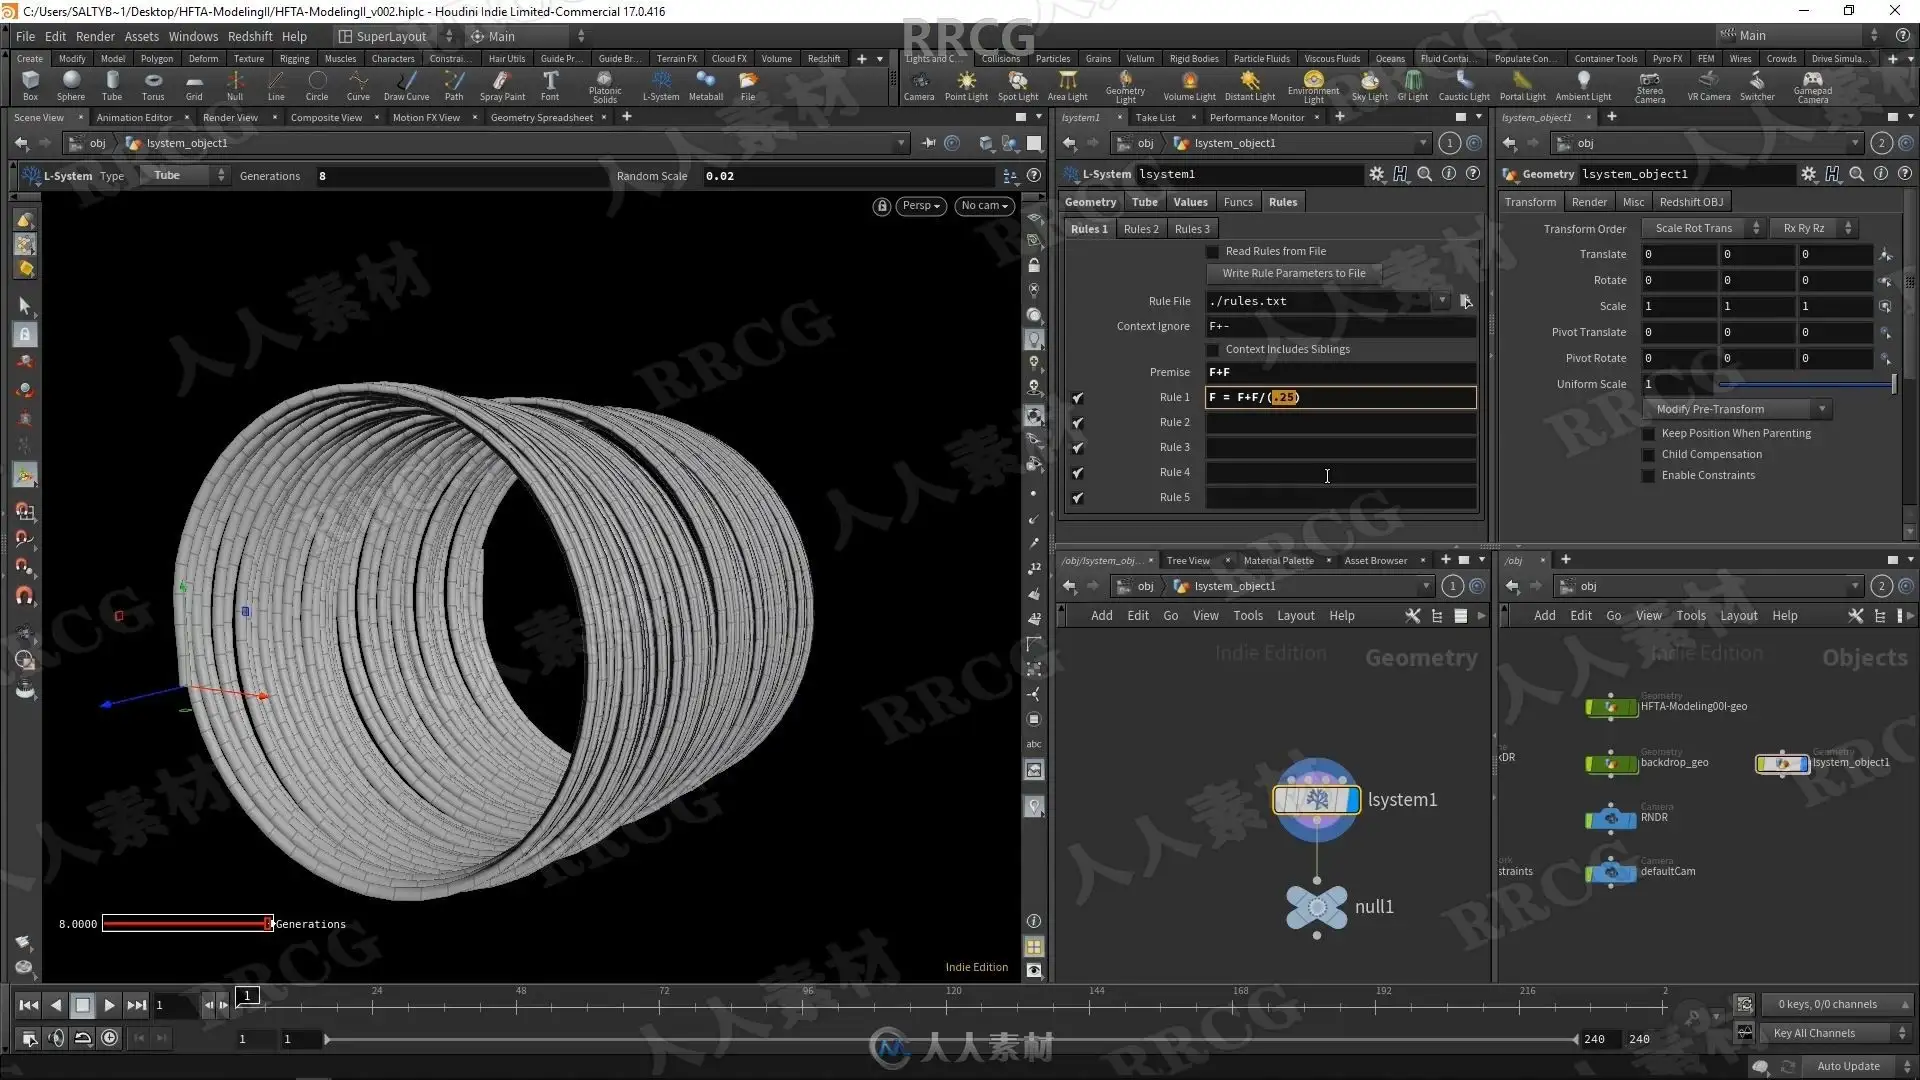Enable Keep Position When Parenting

pos(1649,434)
